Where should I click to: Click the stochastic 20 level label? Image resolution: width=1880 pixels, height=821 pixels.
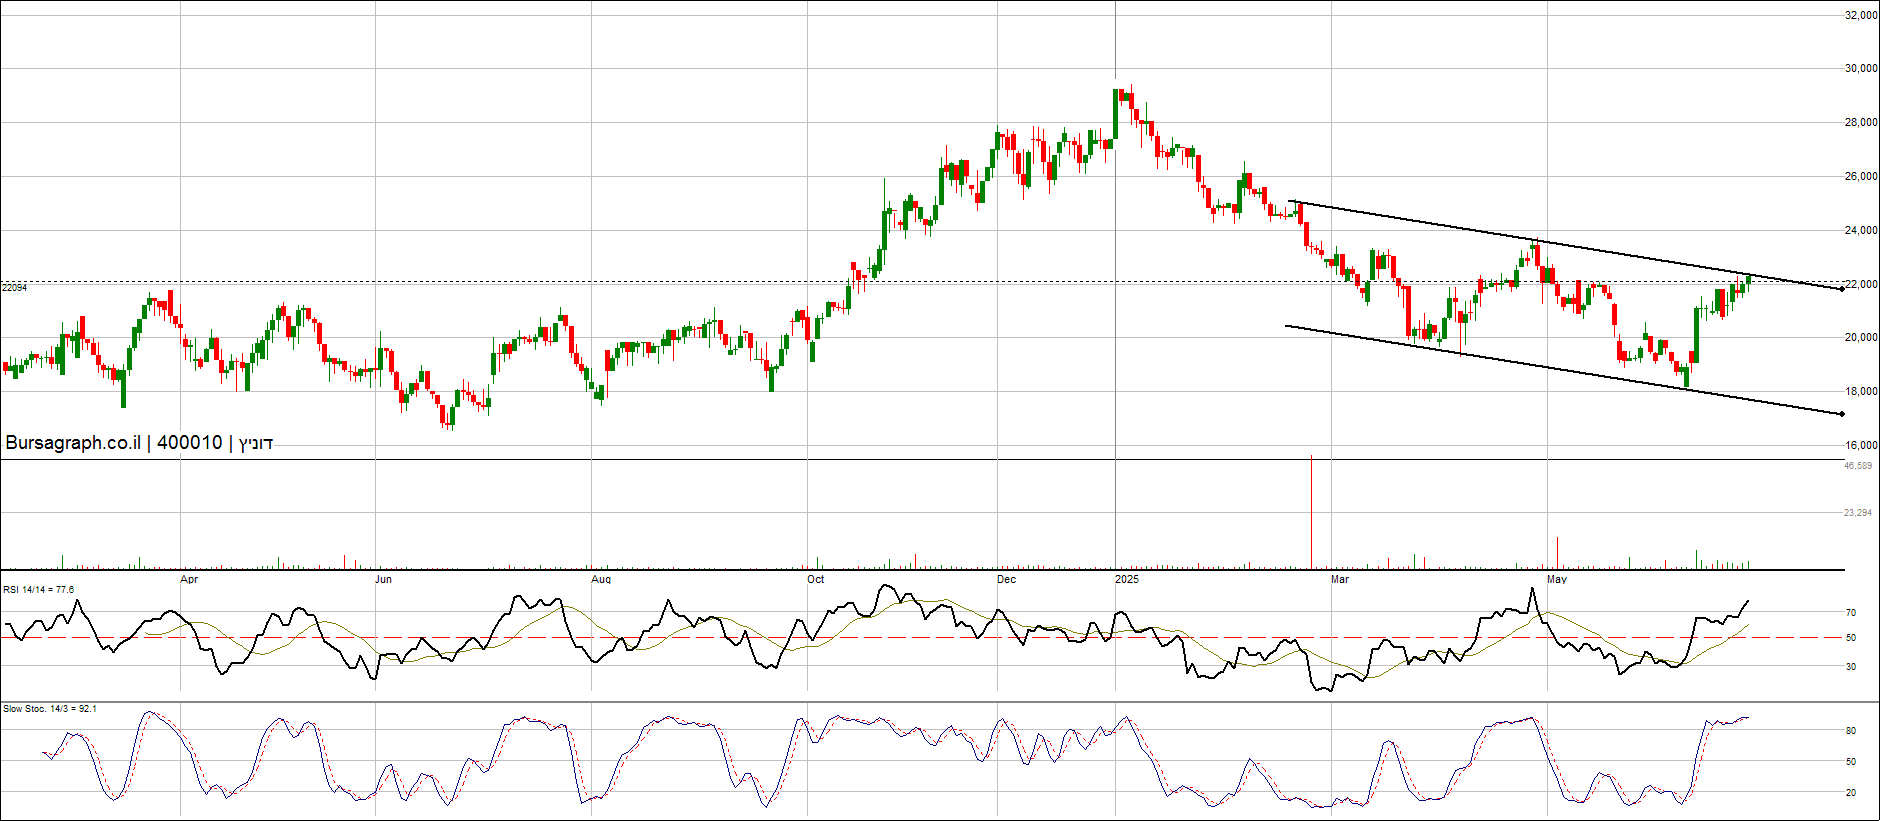click(1851, 793)
